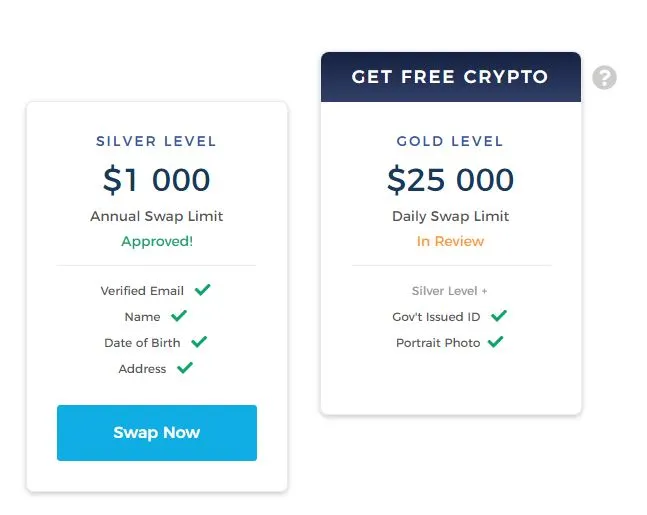Click the Swap Now button
This screenshot has width=647, height=515.
click(x=157, y=433)
